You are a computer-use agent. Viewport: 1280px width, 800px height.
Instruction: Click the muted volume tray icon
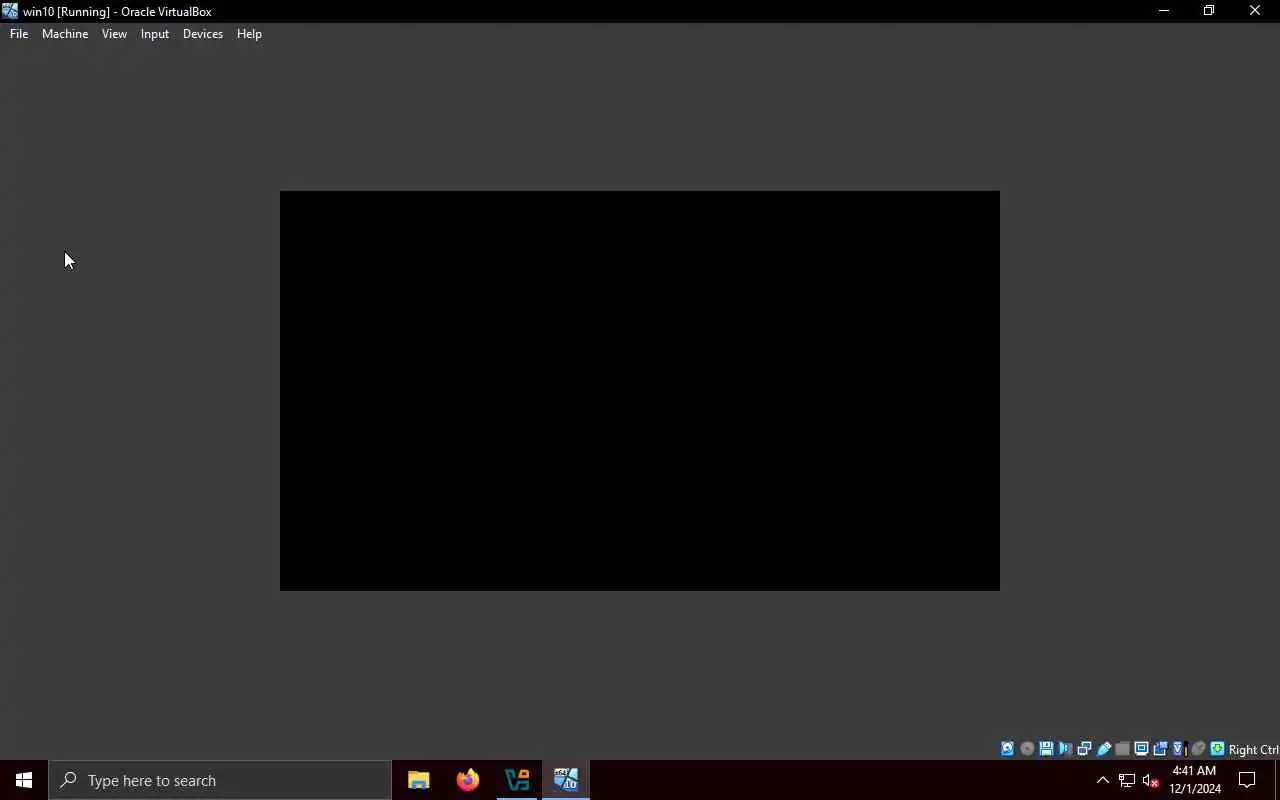click(1150, 780)
